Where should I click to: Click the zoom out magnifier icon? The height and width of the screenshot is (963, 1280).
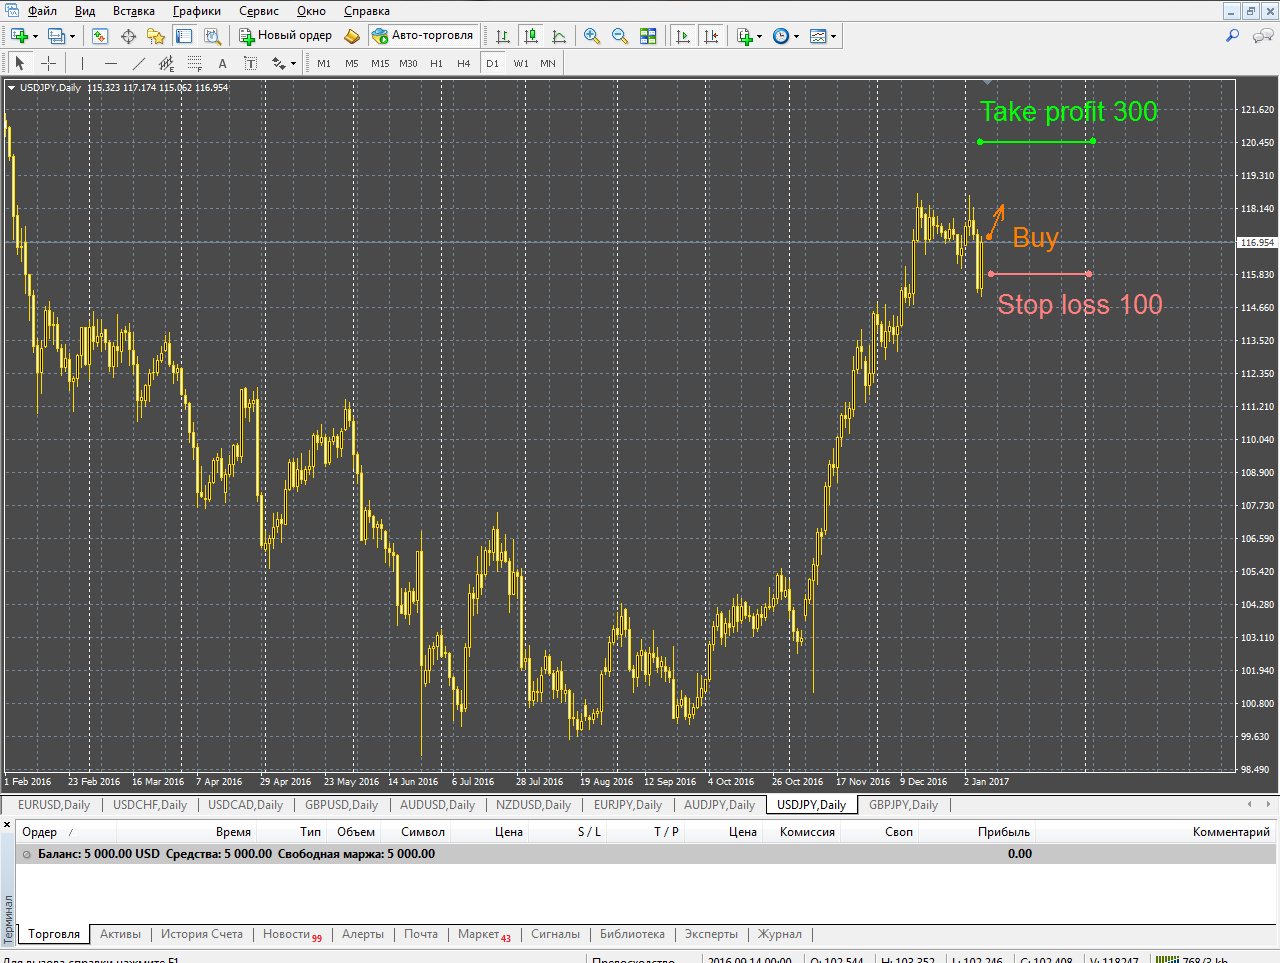[620, 36]
